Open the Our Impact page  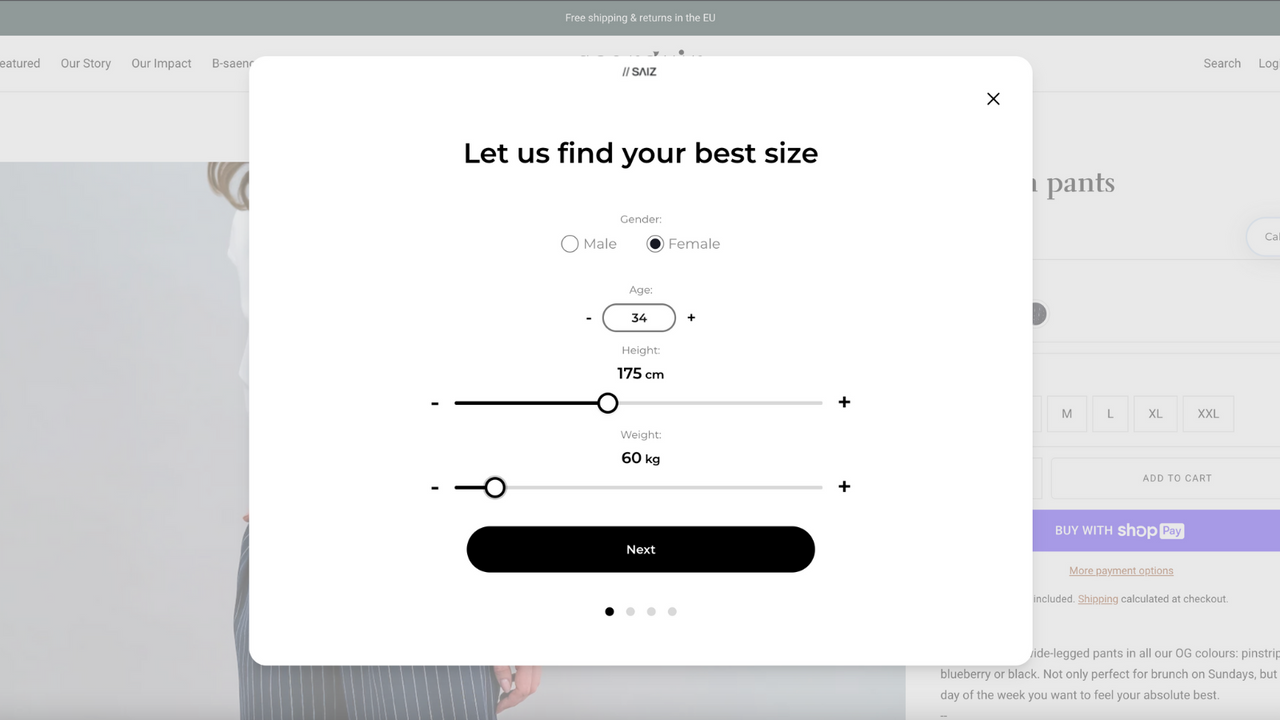point(161,63)
